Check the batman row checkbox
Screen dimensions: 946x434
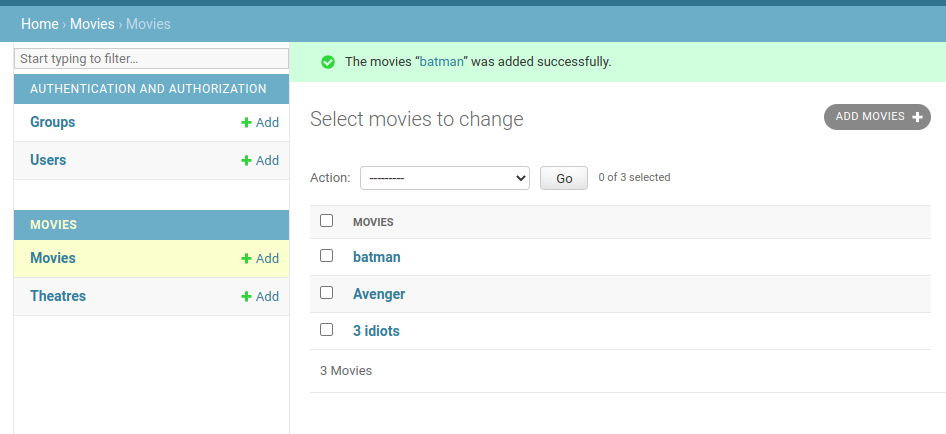pyautogui.click(x=326, y=256)
